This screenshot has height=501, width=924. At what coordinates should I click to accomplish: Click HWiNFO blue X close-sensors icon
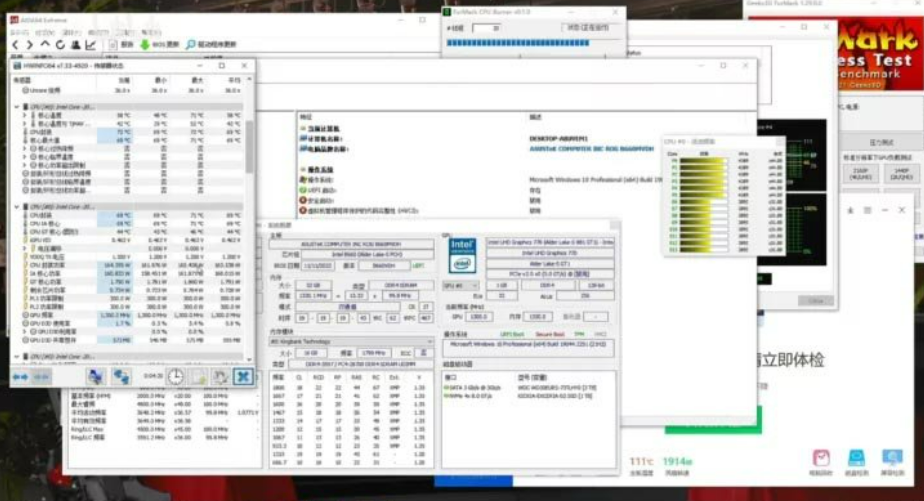pyautogui.click(x=243, y=377)
